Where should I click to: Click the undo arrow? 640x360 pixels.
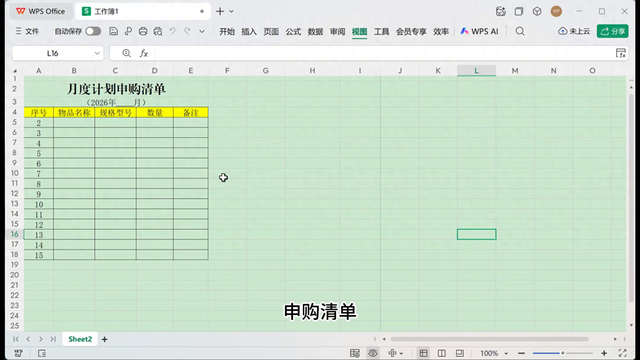click(x=173, y=31)
